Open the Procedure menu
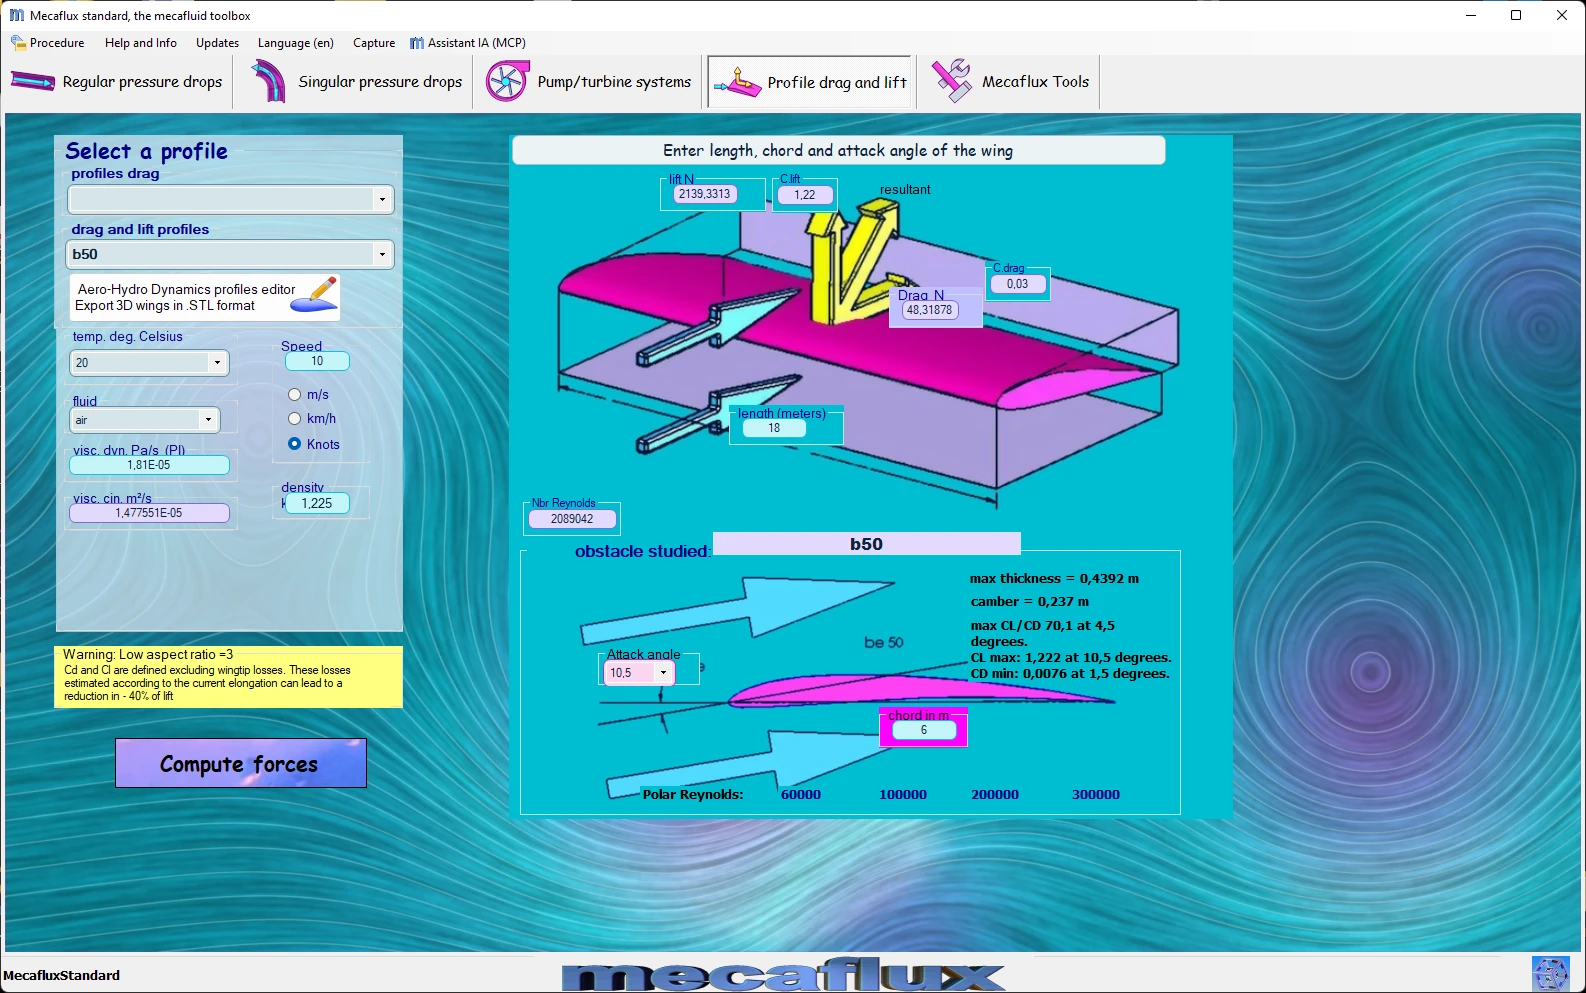Screen dimensions: 1586x993 (48, 43)
